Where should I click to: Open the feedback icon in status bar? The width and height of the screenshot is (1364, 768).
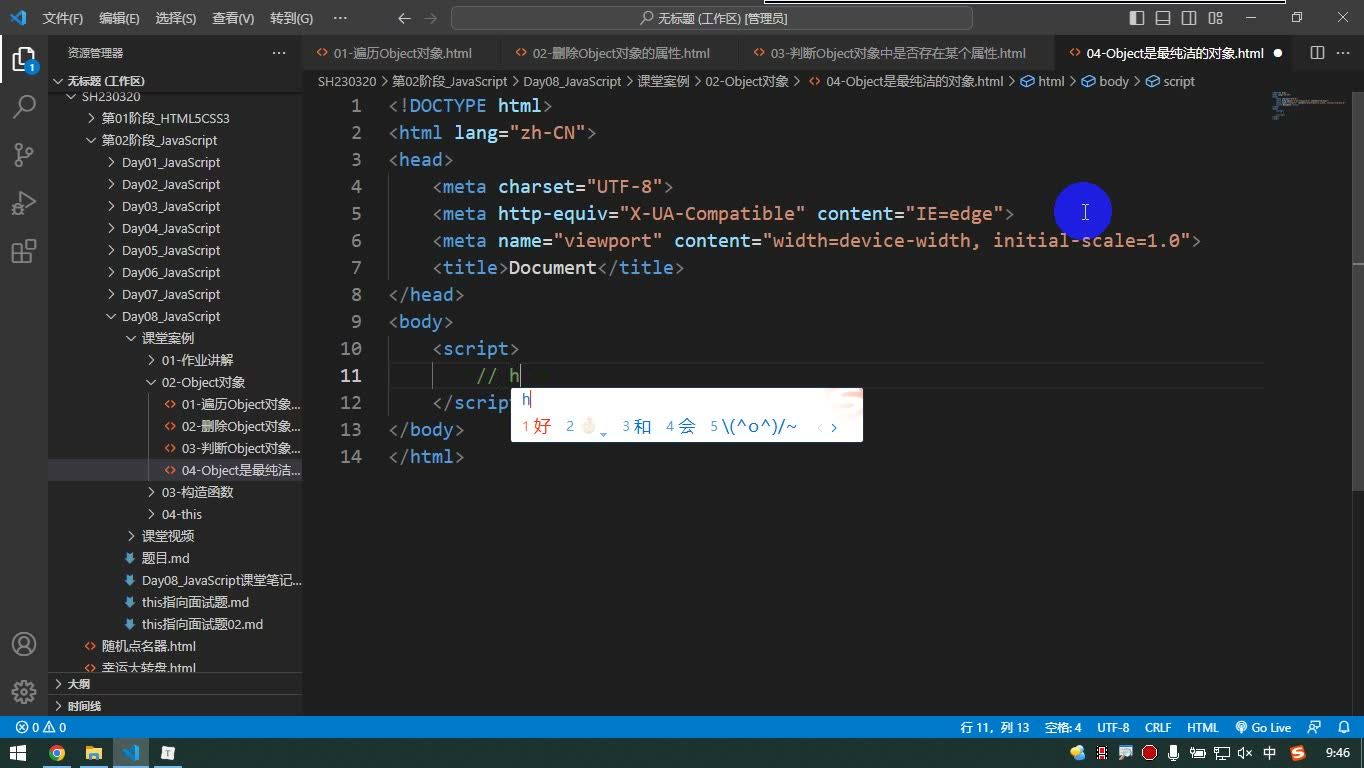click(x=1315, y=728)
